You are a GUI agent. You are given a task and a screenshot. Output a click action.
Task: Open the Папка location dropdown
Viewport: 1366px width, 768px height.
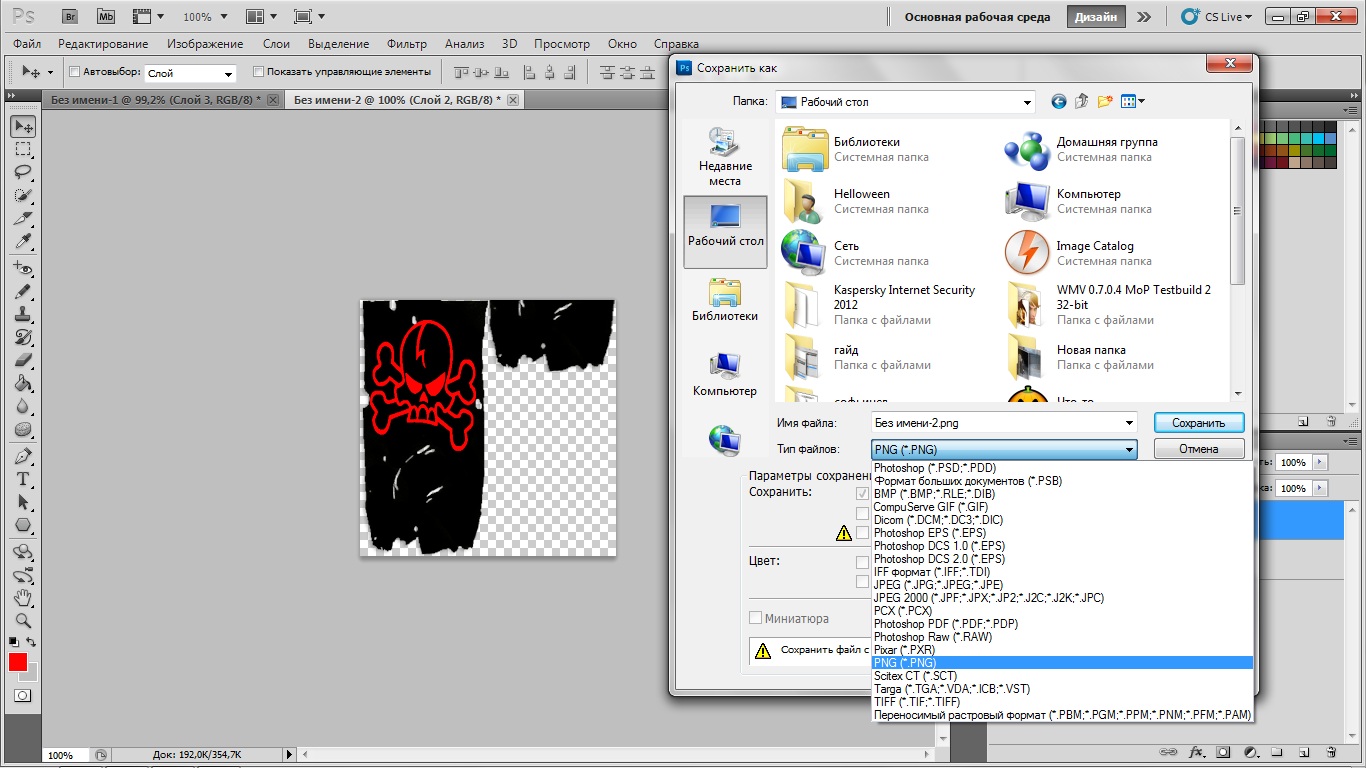click(1027, 102)
